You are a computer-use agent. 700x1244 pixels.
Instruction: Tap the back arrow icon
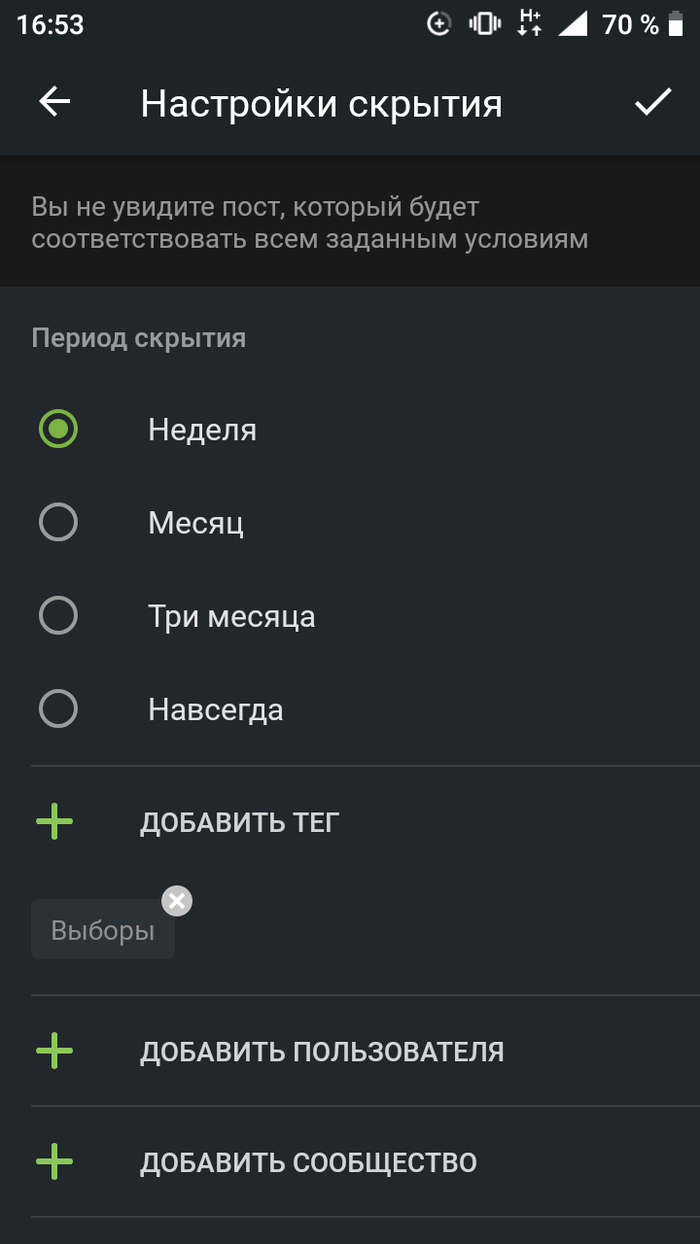click(54, 101)
